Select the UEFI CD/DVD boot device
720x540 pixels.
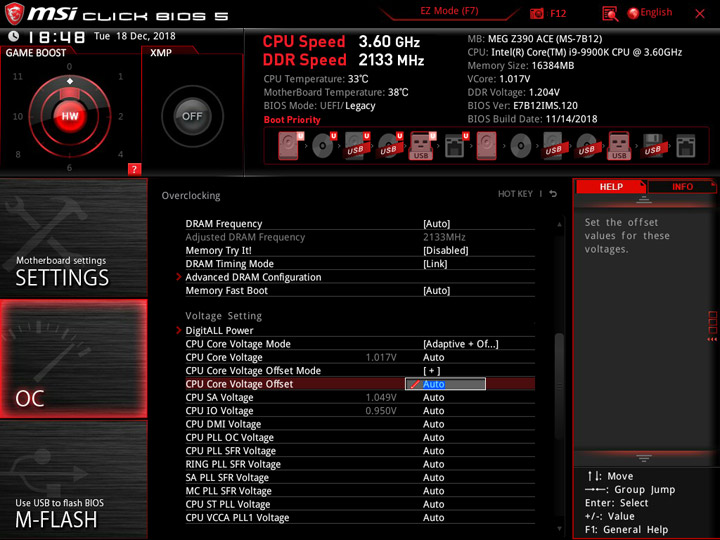(x=324, y=146)
